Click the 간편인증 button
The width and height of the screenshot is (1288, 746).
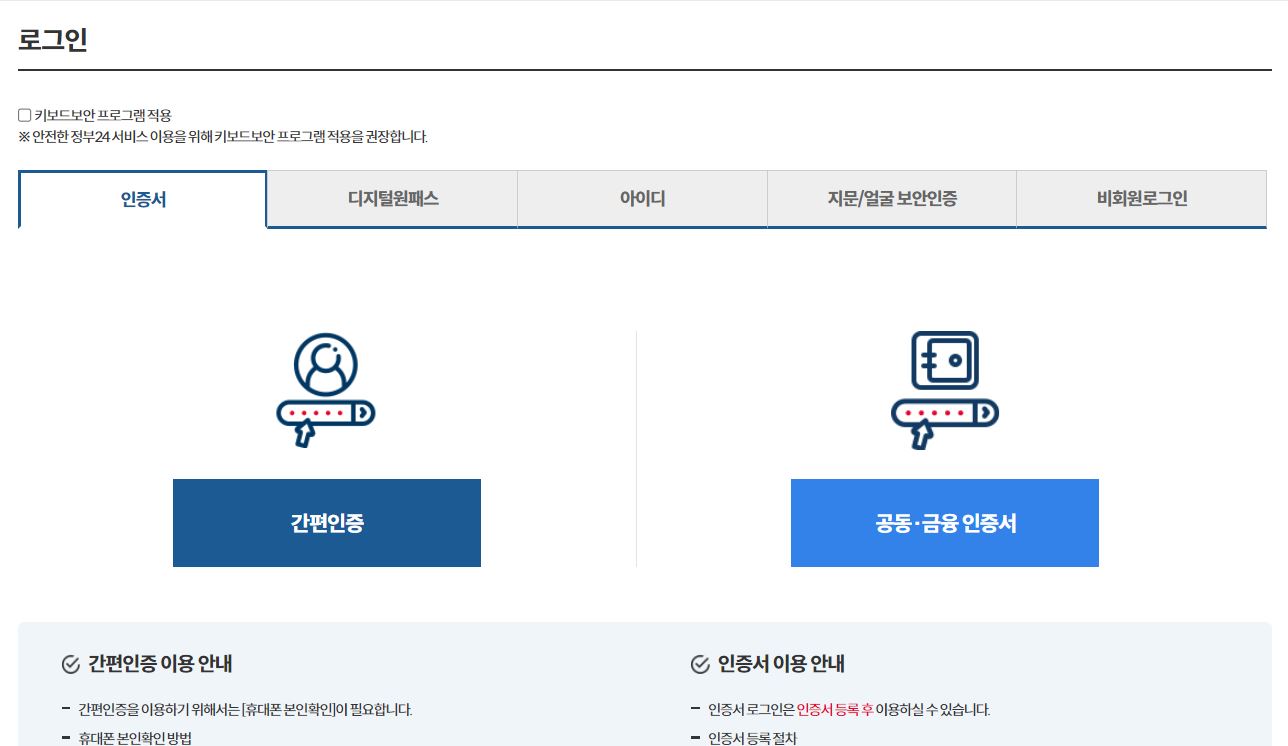pos(326,522)
